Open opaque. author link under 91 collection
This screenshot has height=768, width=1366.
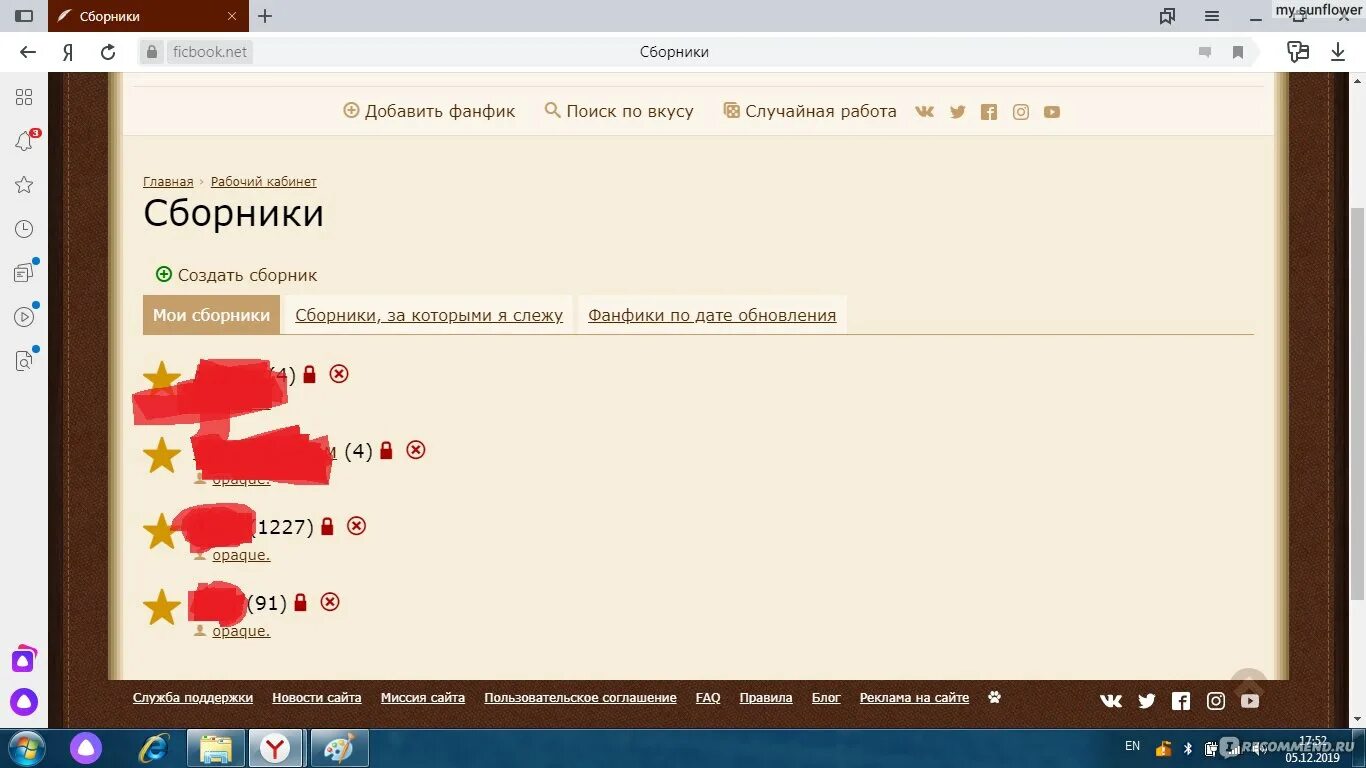tap(241, 631)
